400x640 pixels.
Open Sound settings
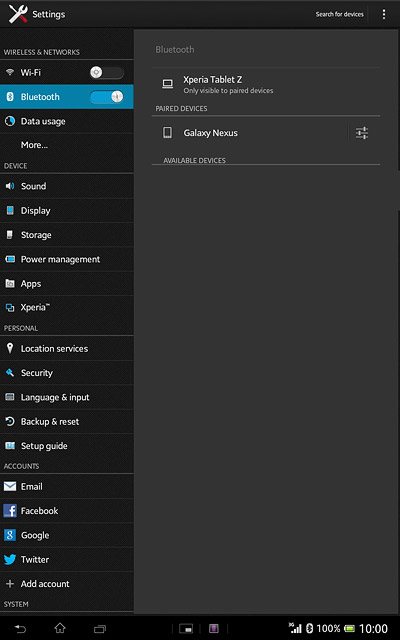(x=67, y=186)
